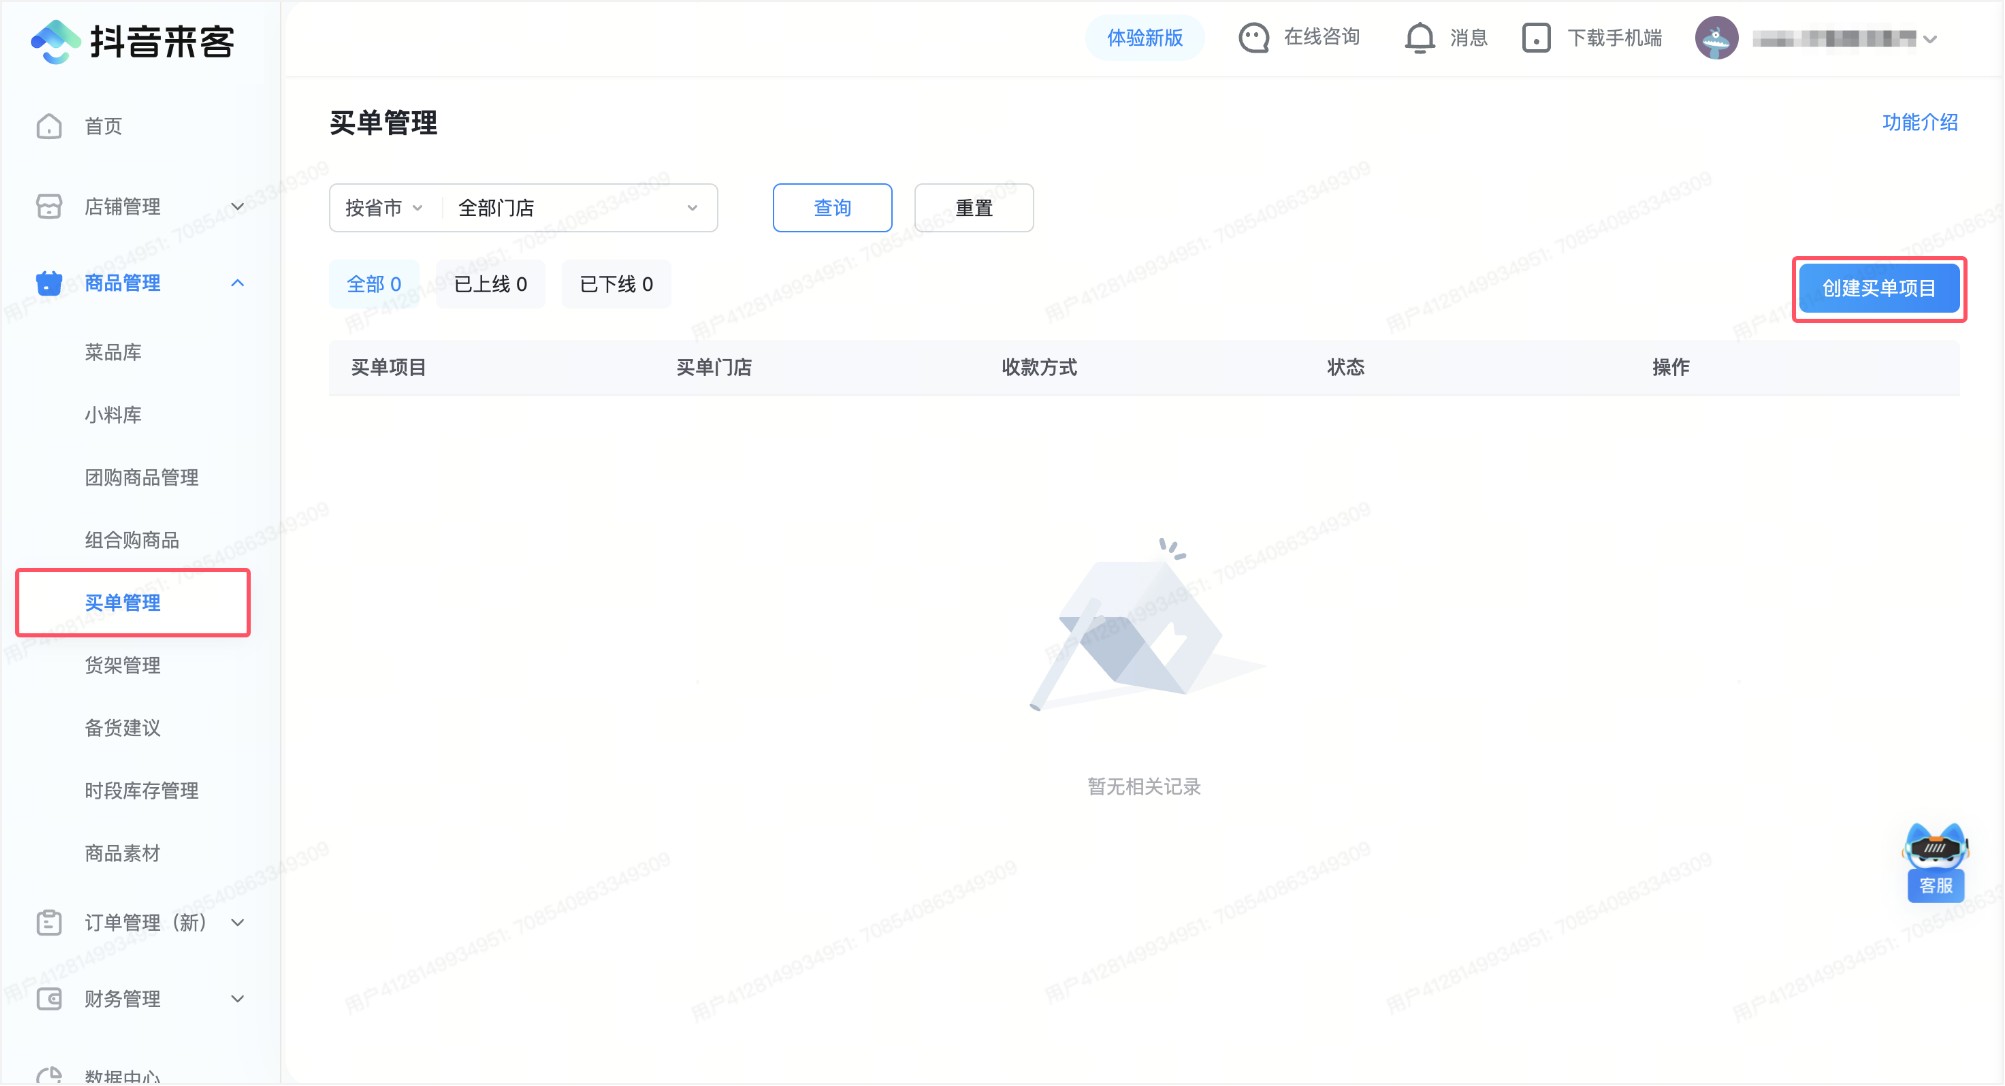The height and width of the screenshot is (1086, 2005).
Task: Switch to the 已下线 tab
Action: [x=615, y=284]
